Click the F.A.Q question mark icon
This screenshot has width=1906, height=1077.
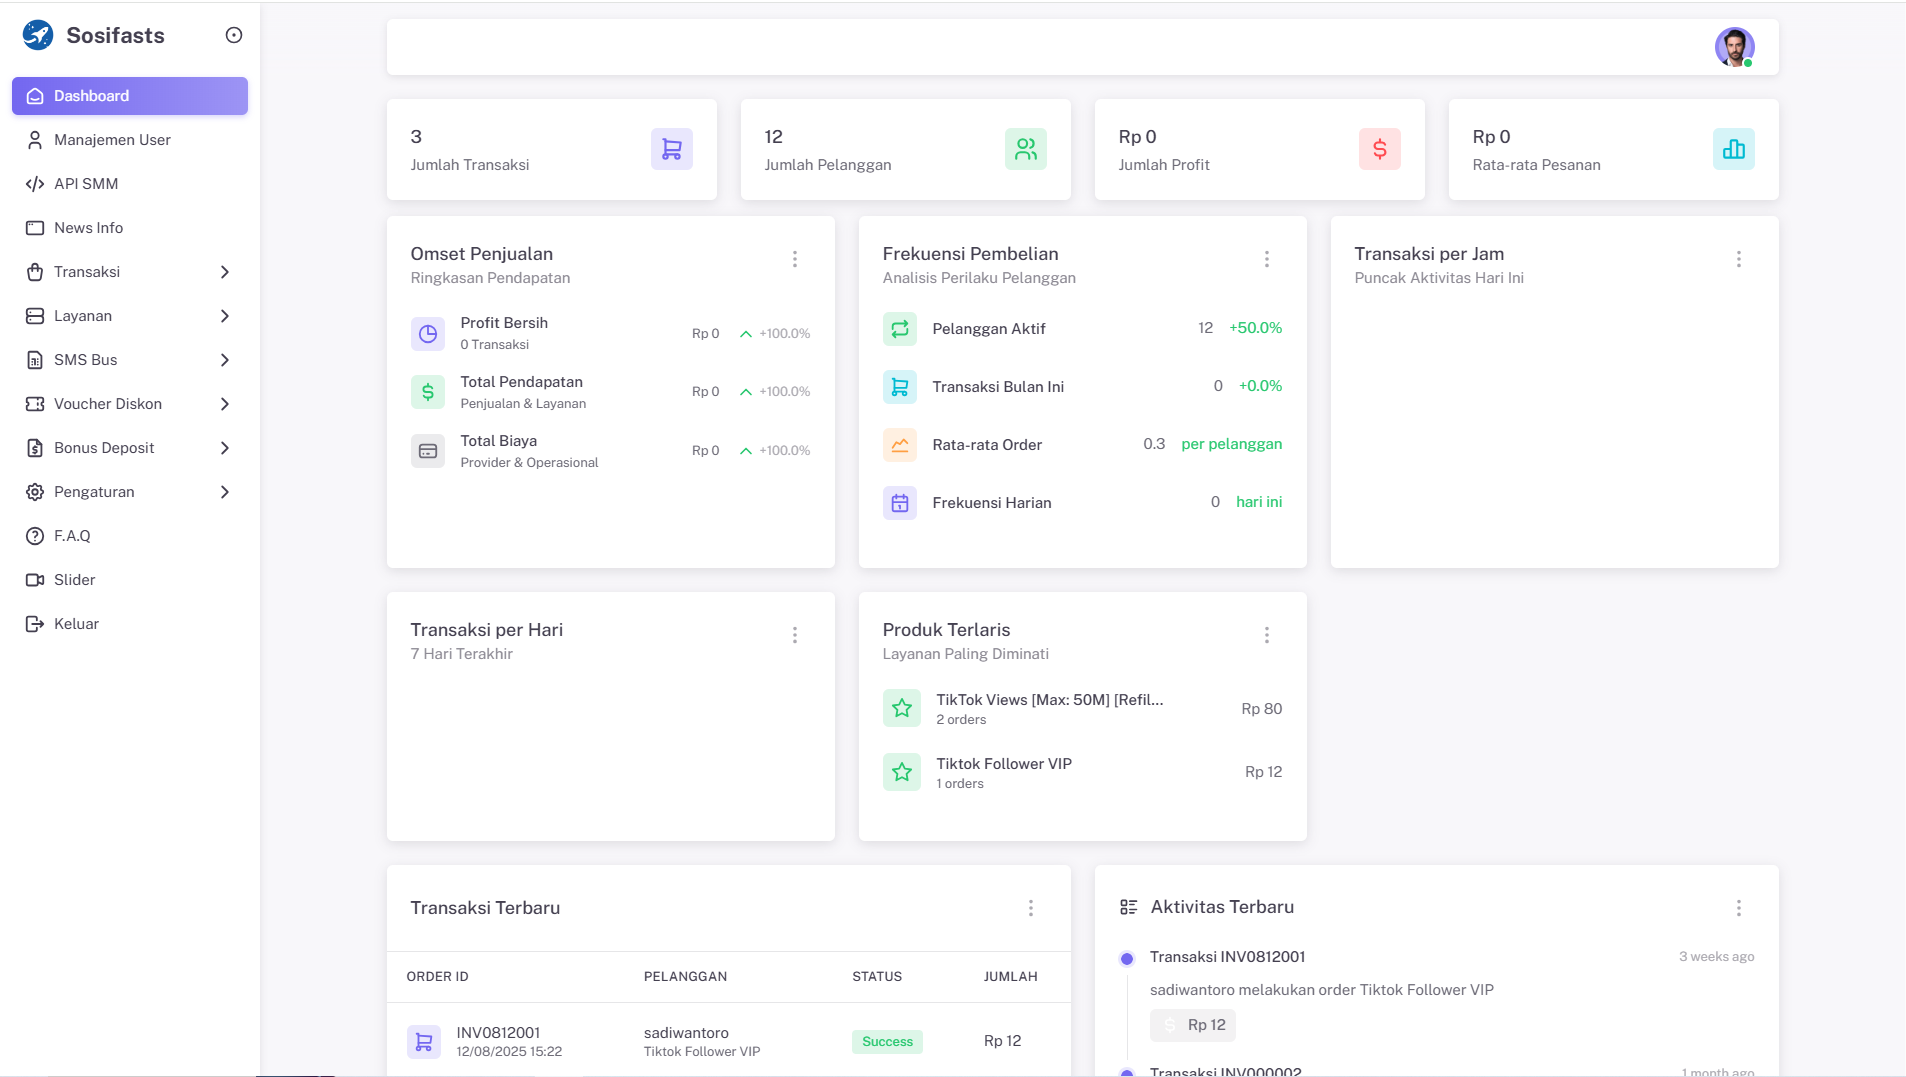coord(35,536)
